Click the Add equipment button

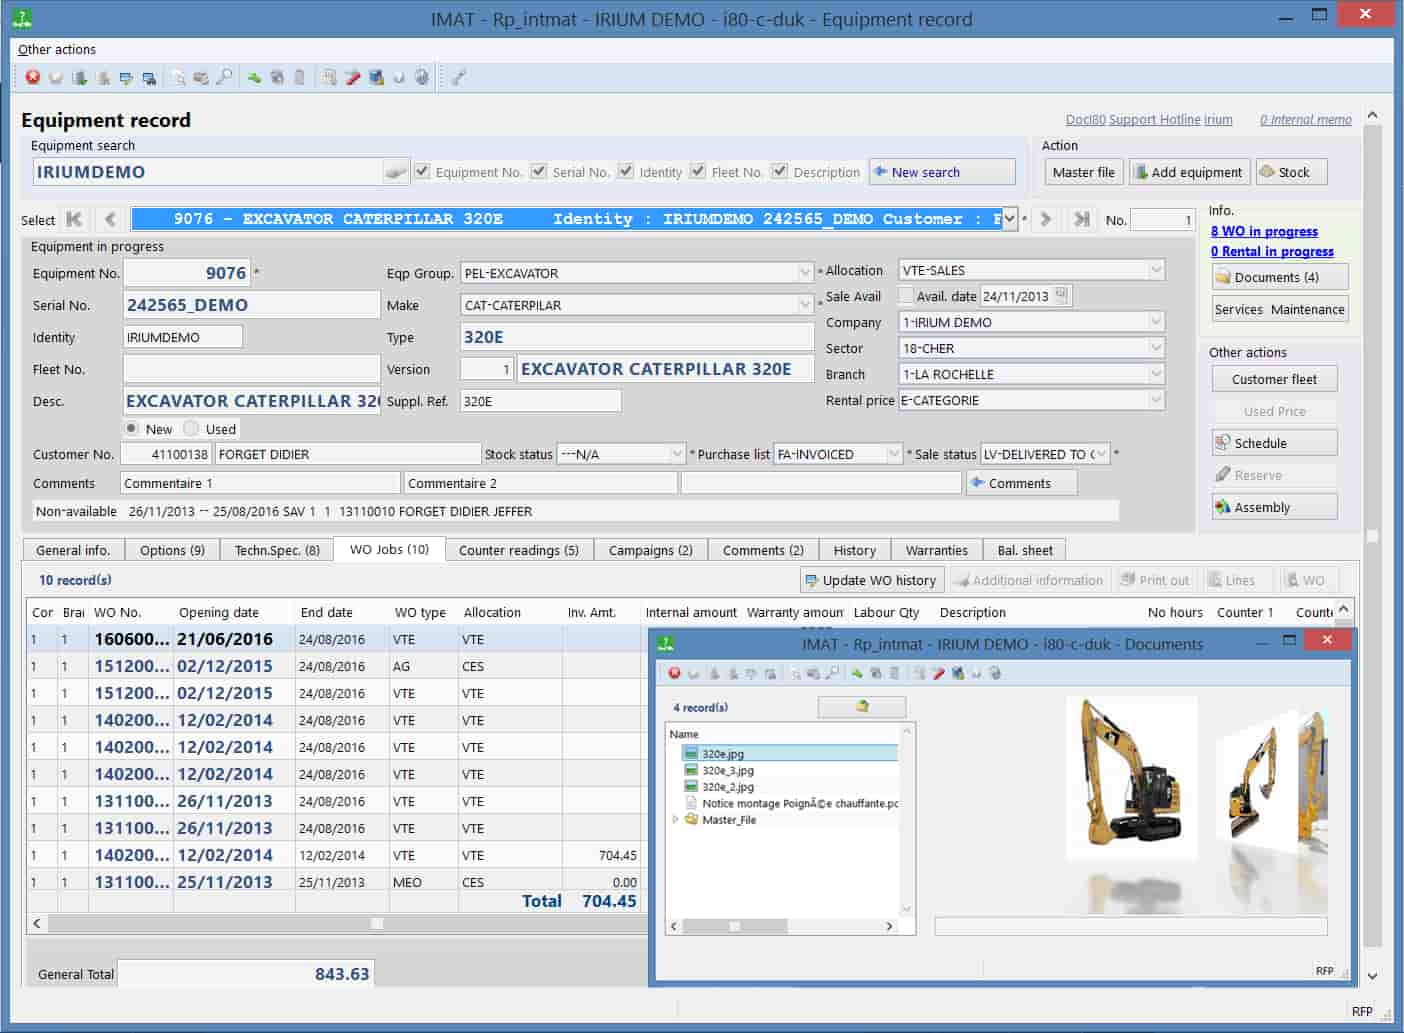(x=1189, y=171)
